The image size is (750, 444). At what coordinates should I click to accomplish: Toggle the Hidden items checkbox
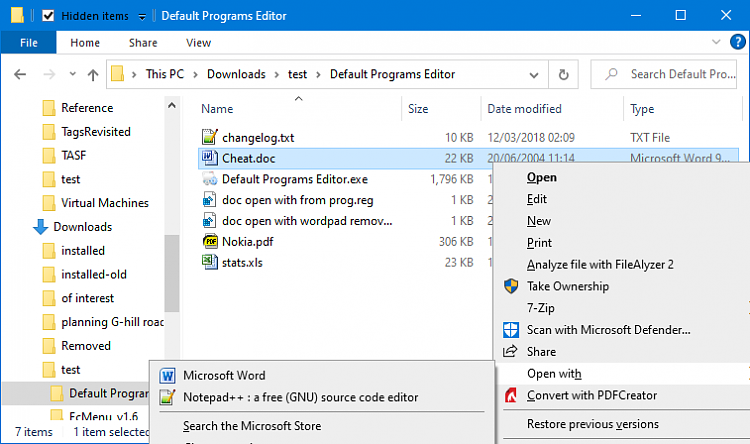click(48, 16)
